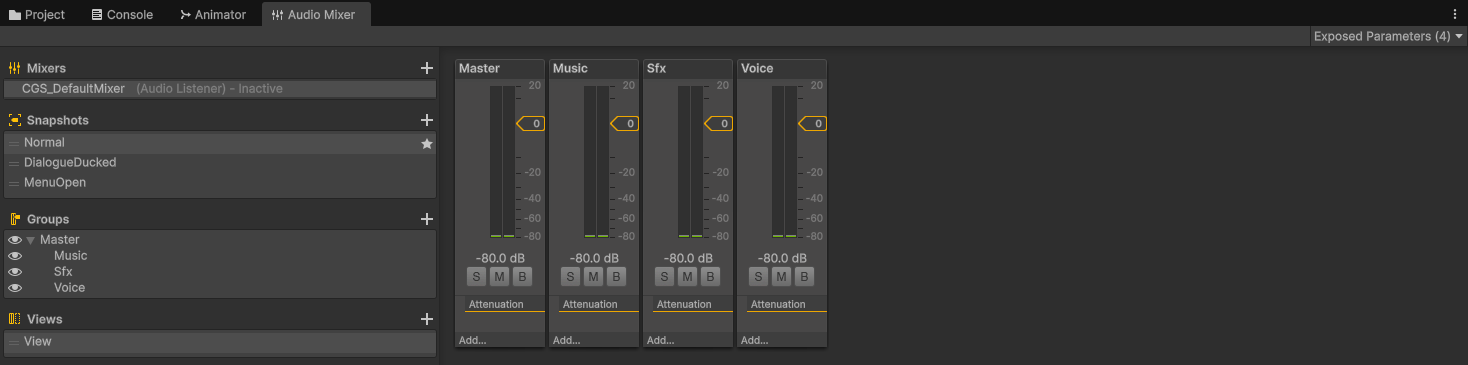The height and width of the screenshot is (365, 1468).
Task: Click the Music channel strip header
Action: point(594,68)
